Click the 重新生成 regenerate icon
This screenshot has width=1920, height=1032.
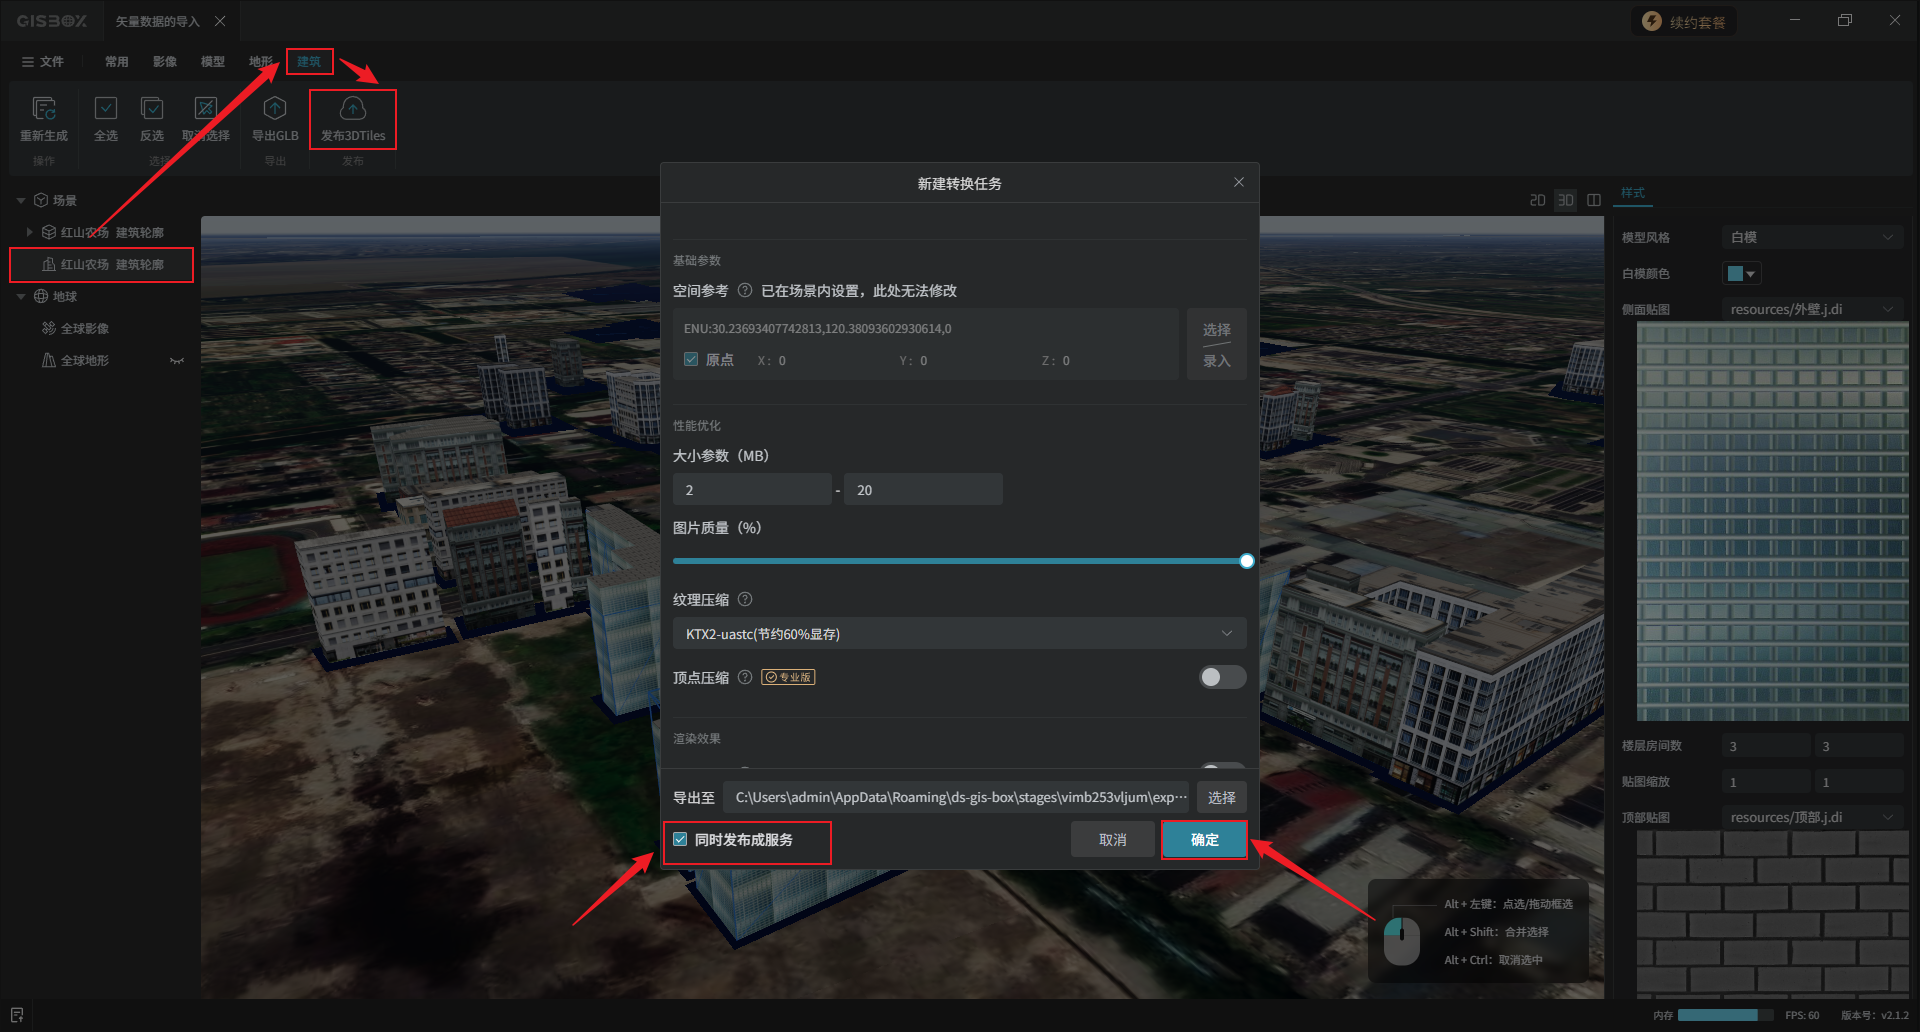point(44,109)
